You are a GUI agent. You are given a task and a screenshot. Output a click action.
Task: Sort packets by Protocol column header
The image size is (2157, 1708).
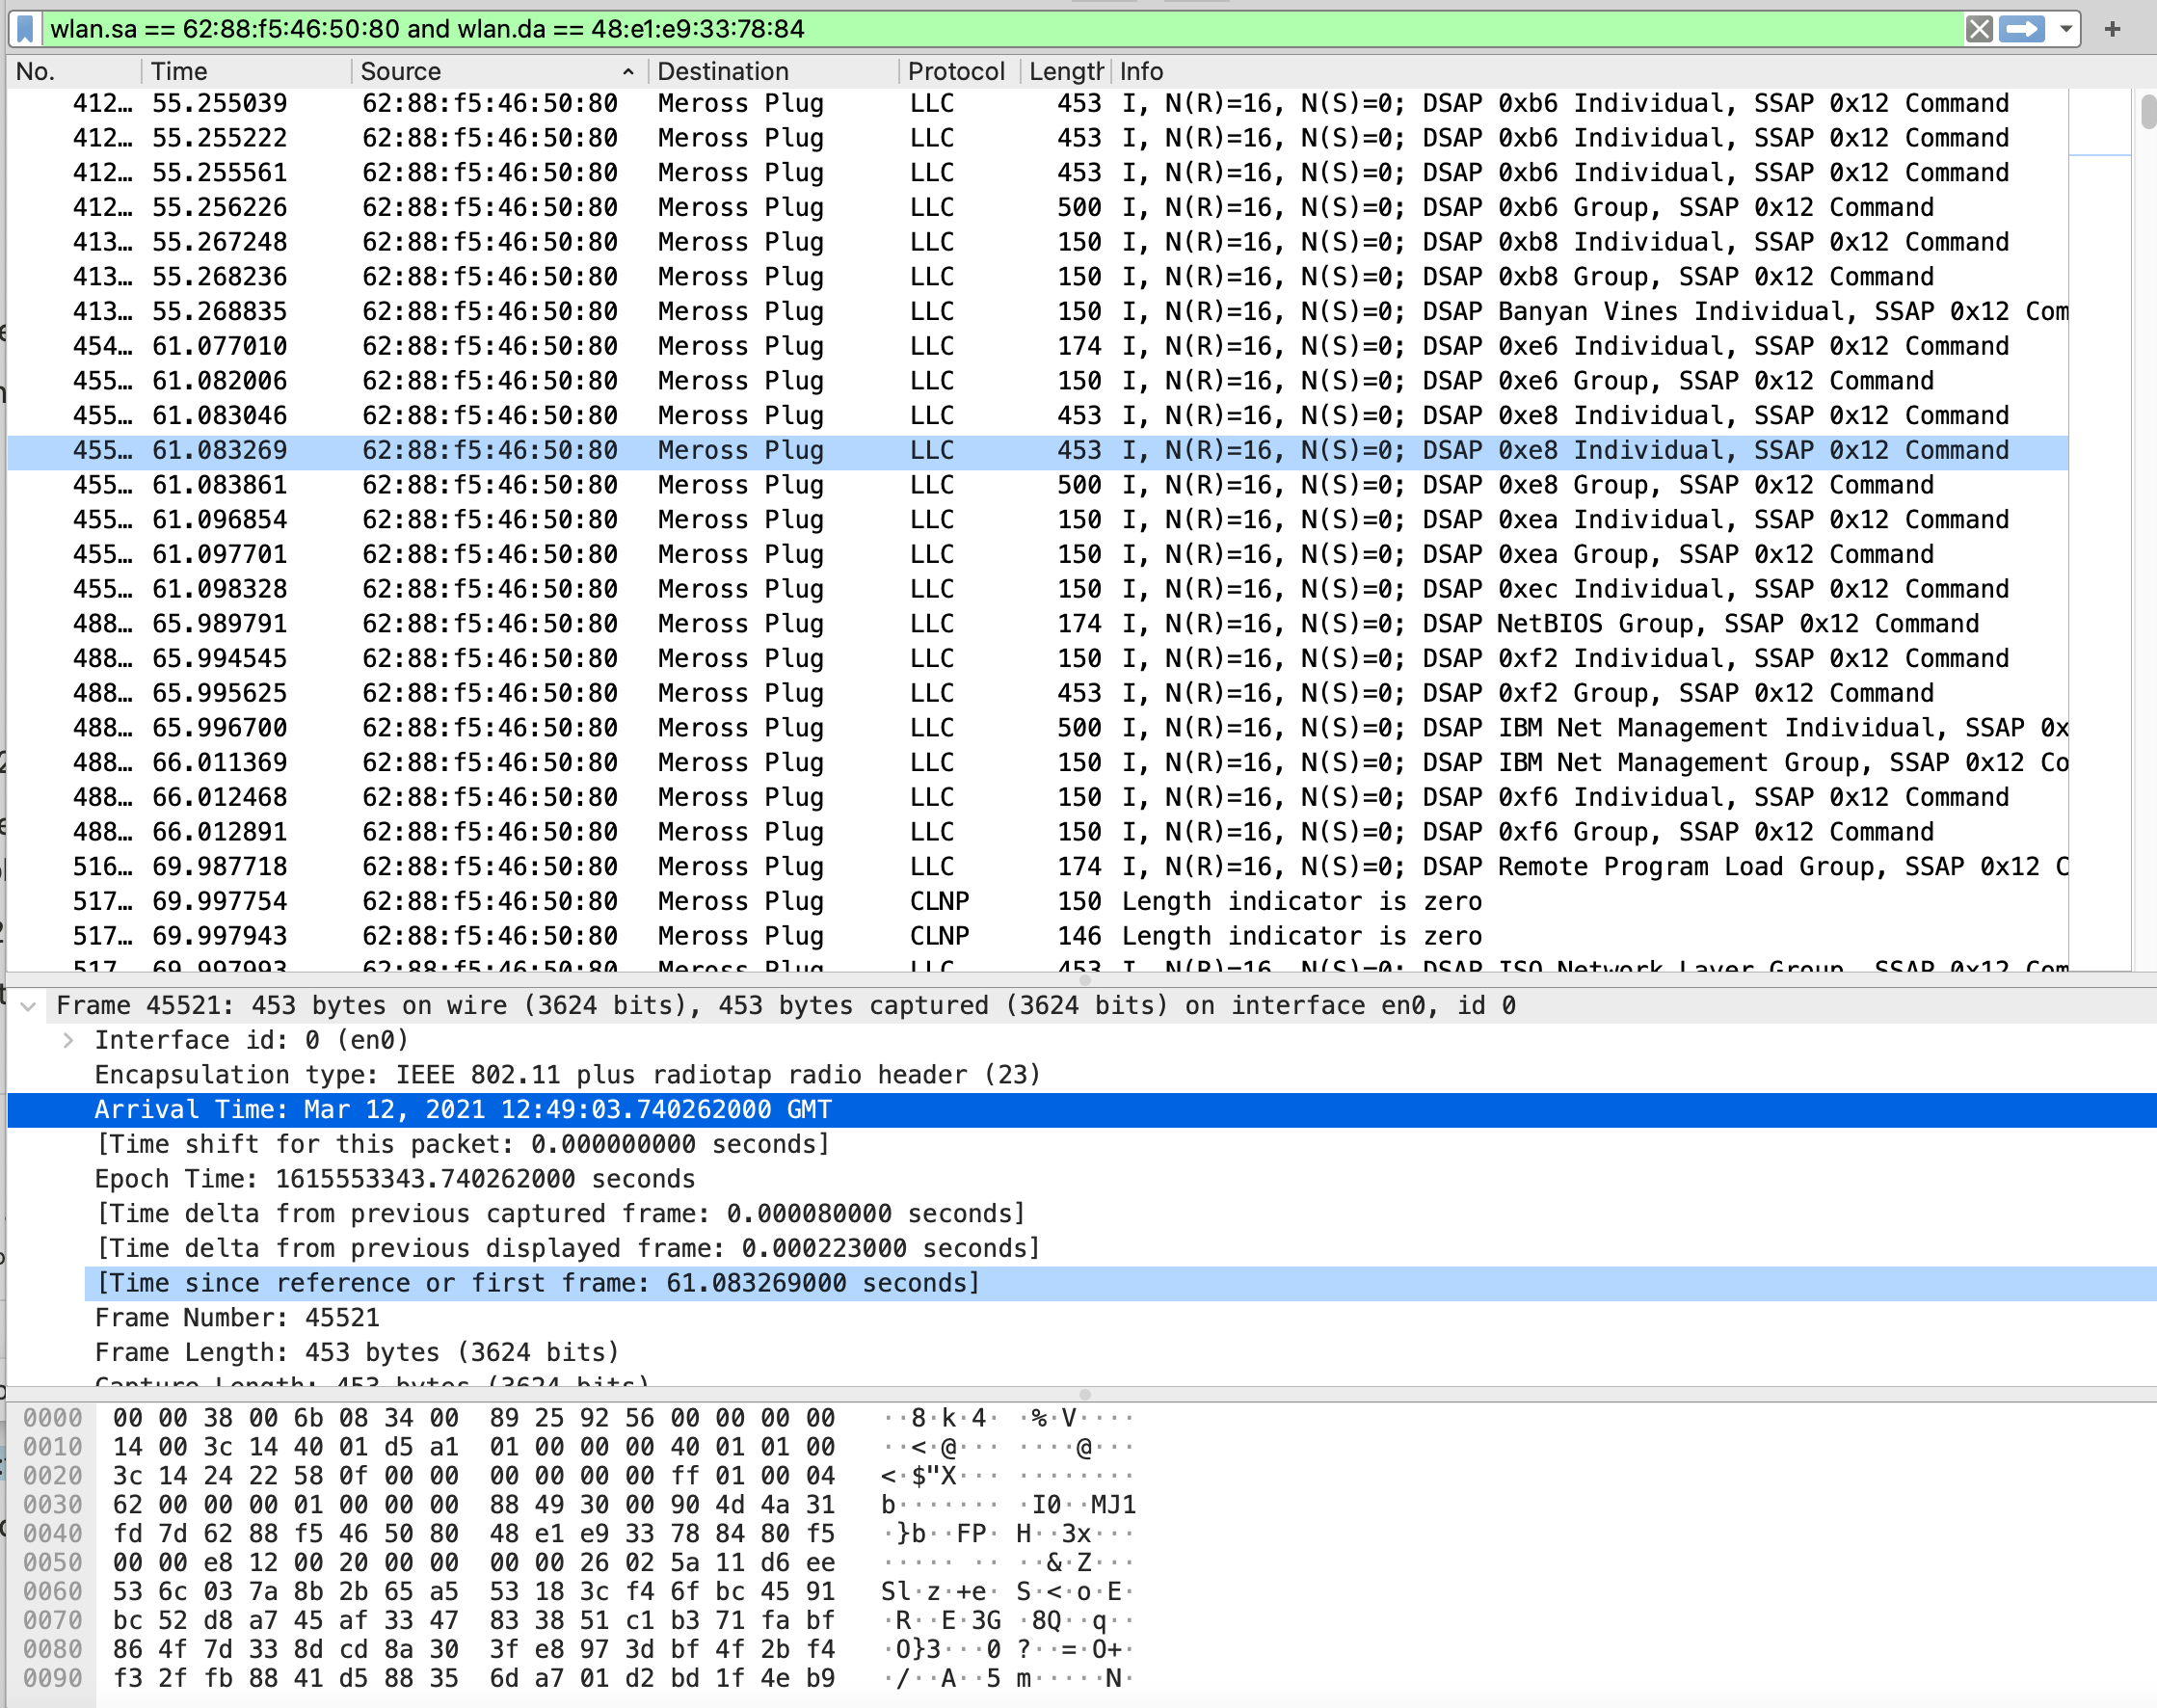(x=955, y=72)
